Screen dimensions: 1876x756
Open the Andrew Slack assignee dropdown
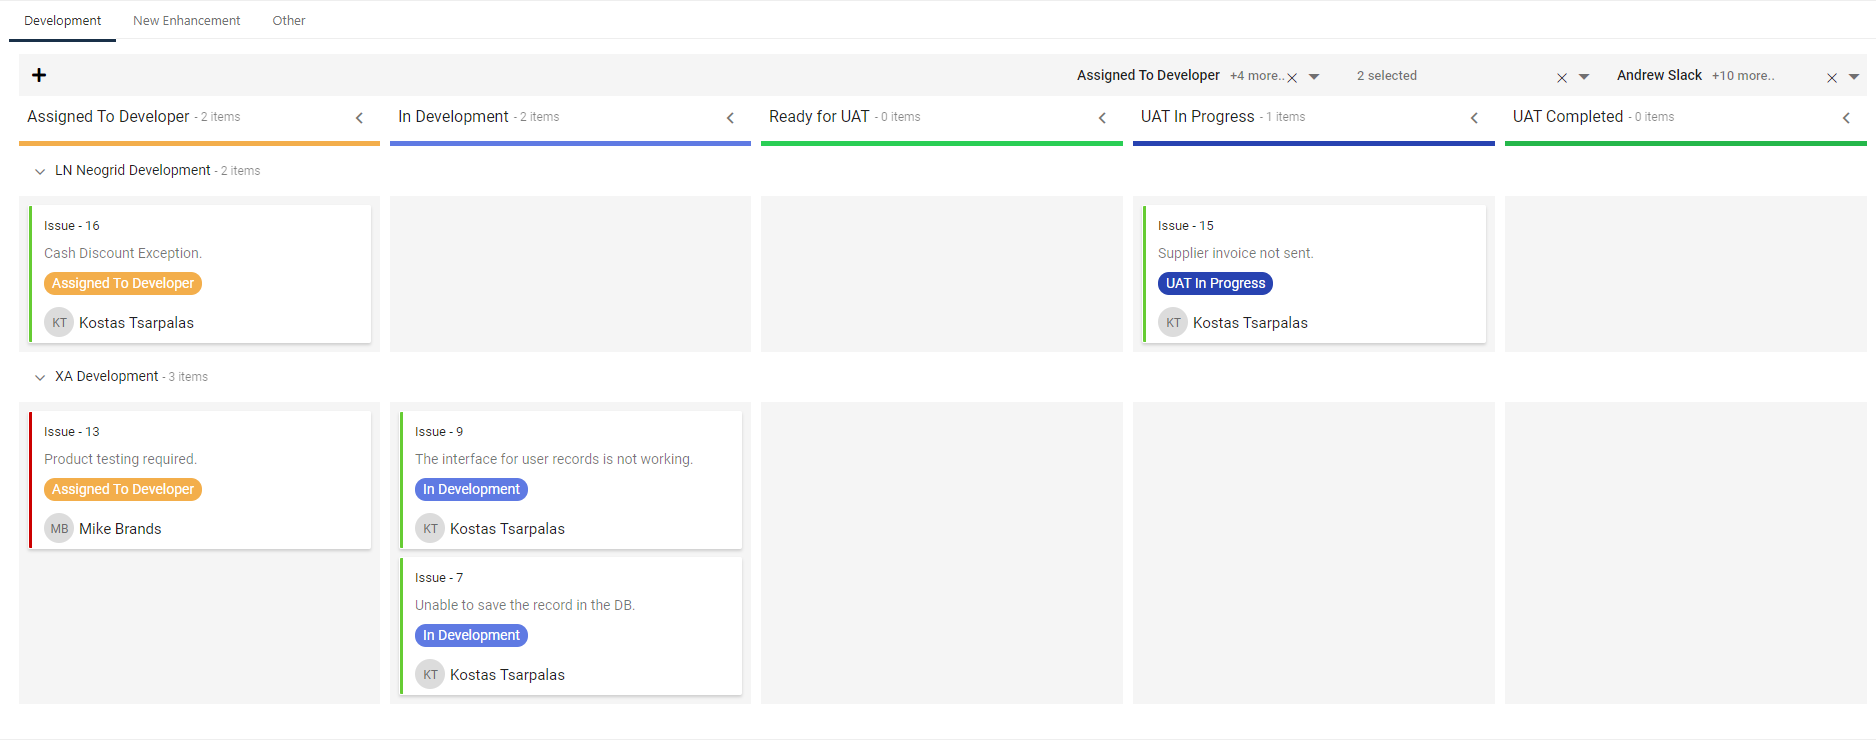(x=1853, y=77)
